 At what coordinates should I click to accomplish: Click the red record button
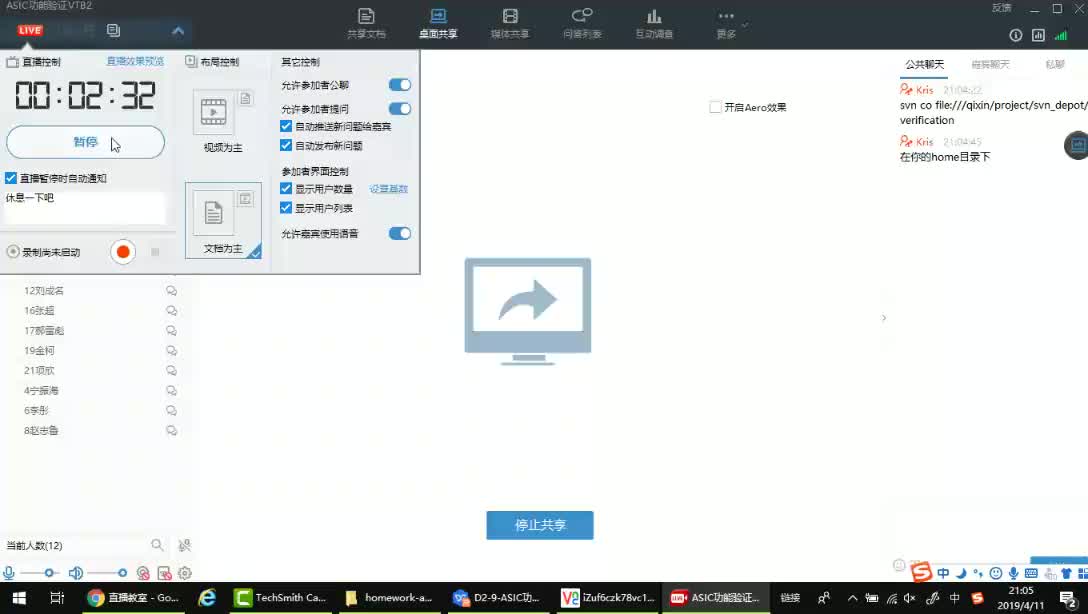[123, 252]
